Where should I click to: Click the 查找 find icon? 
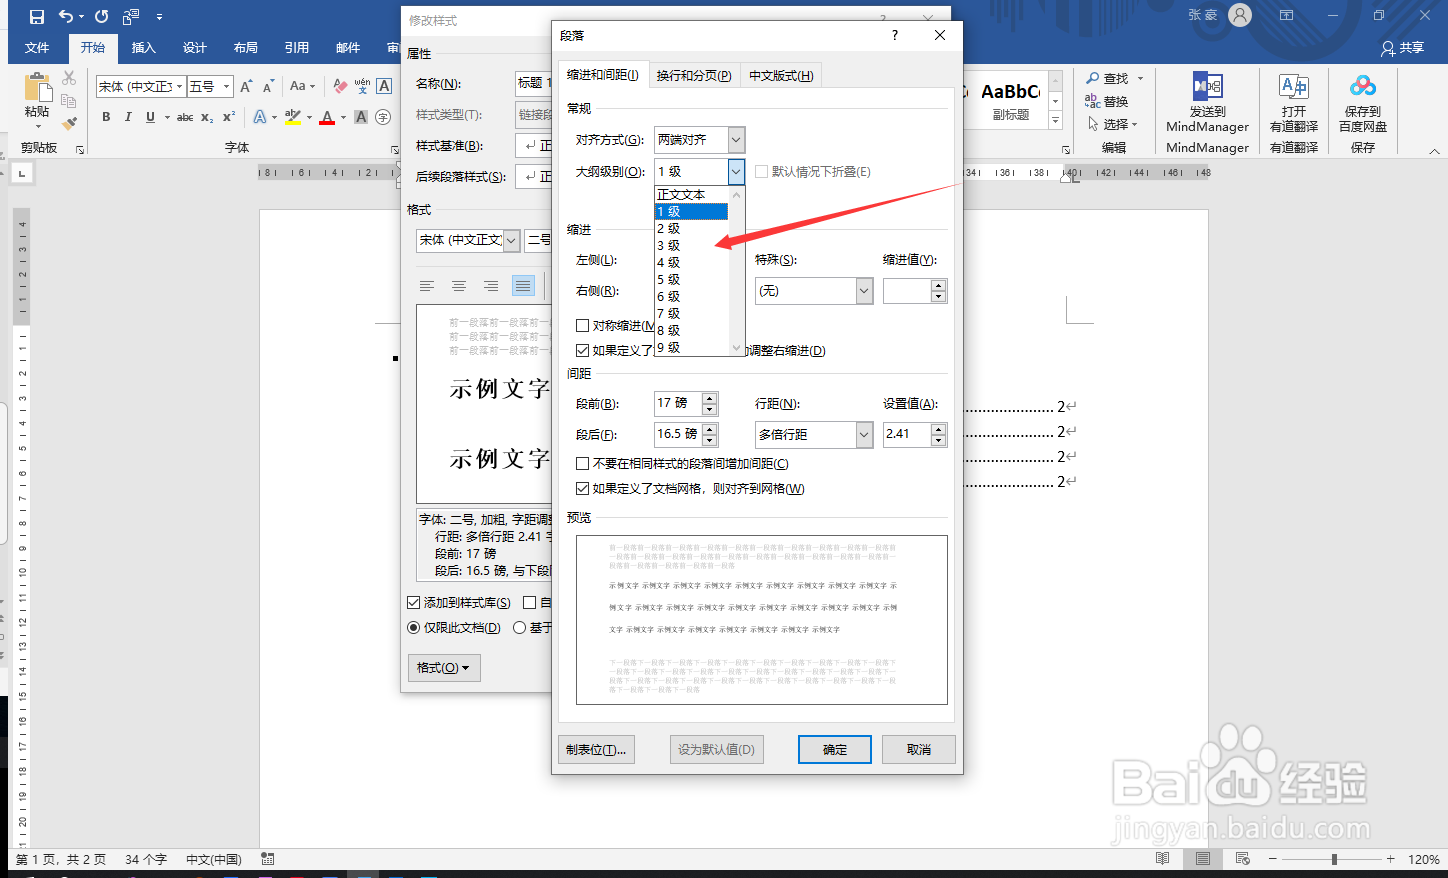[x=1112, y=78]
